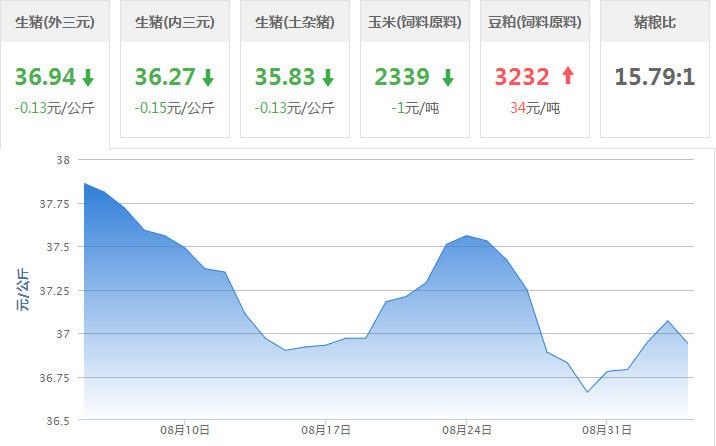Click the chart peak near 08月24日

[467, 236]
